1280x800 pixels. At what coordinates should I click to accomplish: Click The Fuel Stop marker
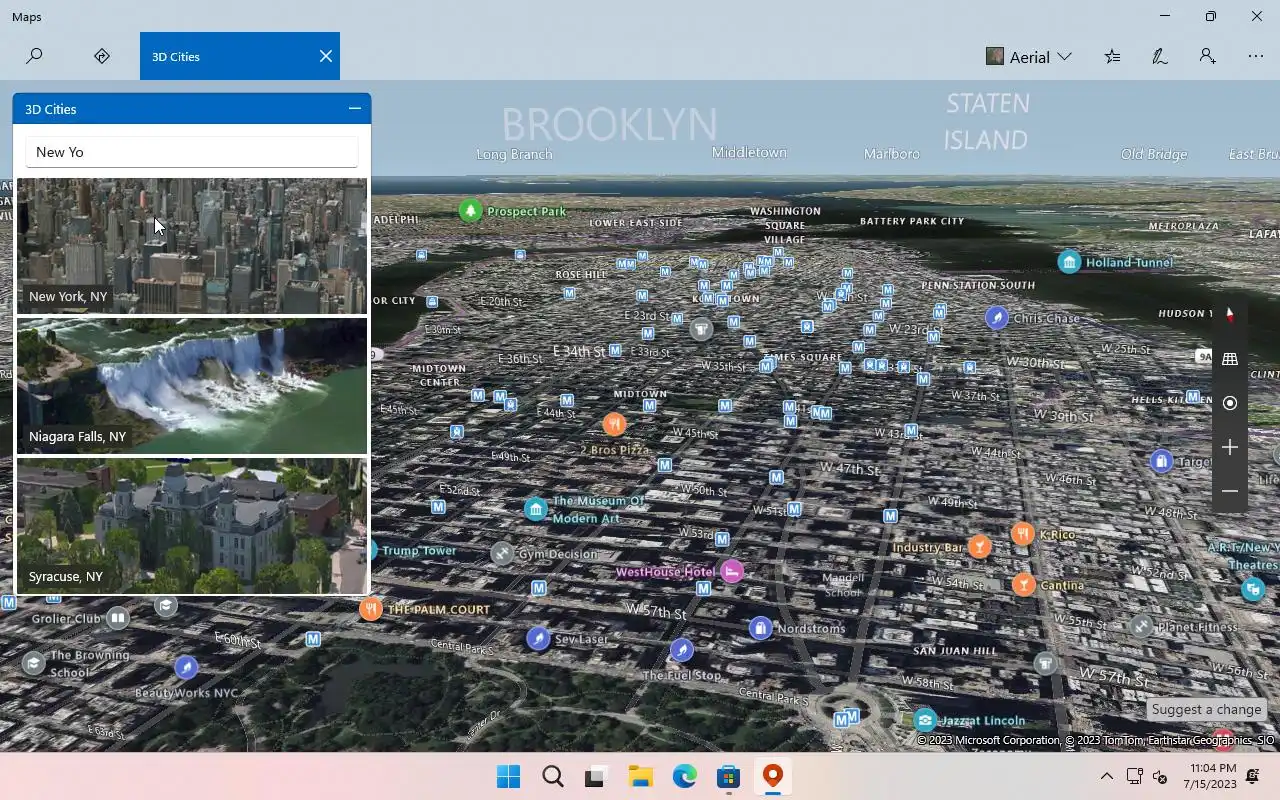(x=681, y=651)
